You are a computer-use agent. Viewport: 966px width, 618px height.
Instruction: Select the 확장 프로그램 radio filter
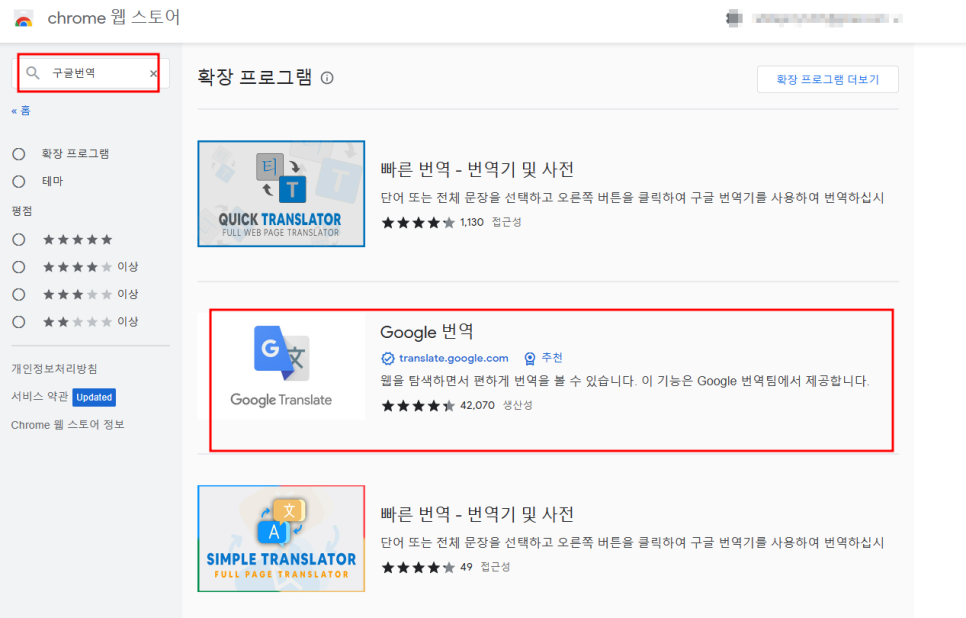(19, 154)
